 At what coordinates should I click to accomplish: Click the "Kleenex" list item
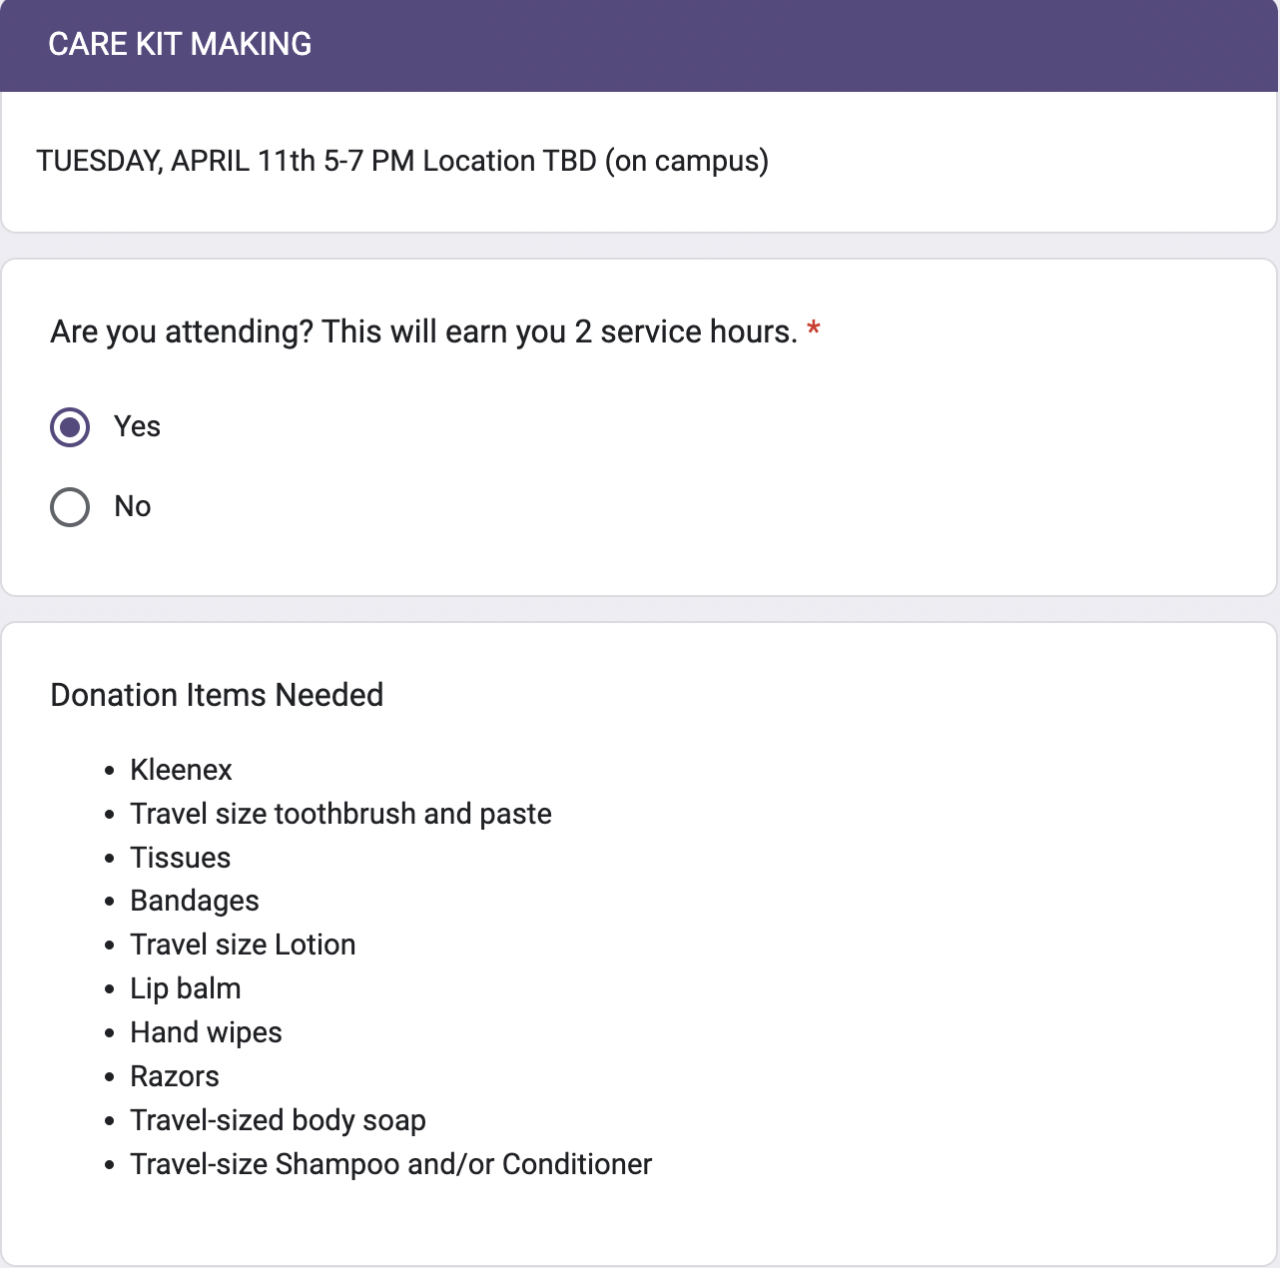click(181, 770)
